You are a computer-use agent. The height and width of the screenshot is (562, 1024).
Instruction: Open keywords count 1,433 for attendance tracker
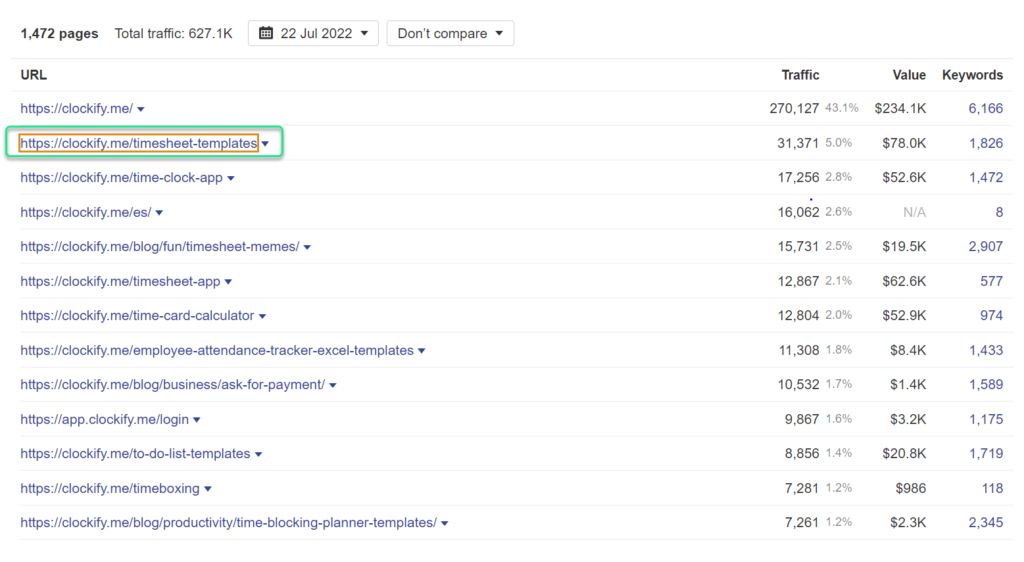click(985, 351)
